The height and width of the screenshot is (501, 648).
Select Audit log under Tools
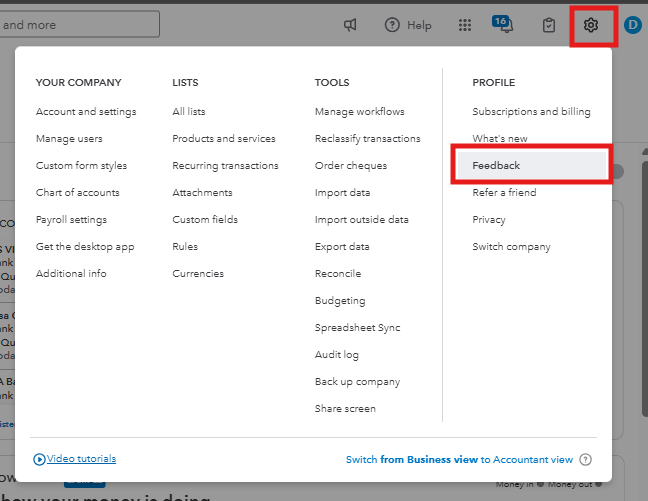coord(336,355)
